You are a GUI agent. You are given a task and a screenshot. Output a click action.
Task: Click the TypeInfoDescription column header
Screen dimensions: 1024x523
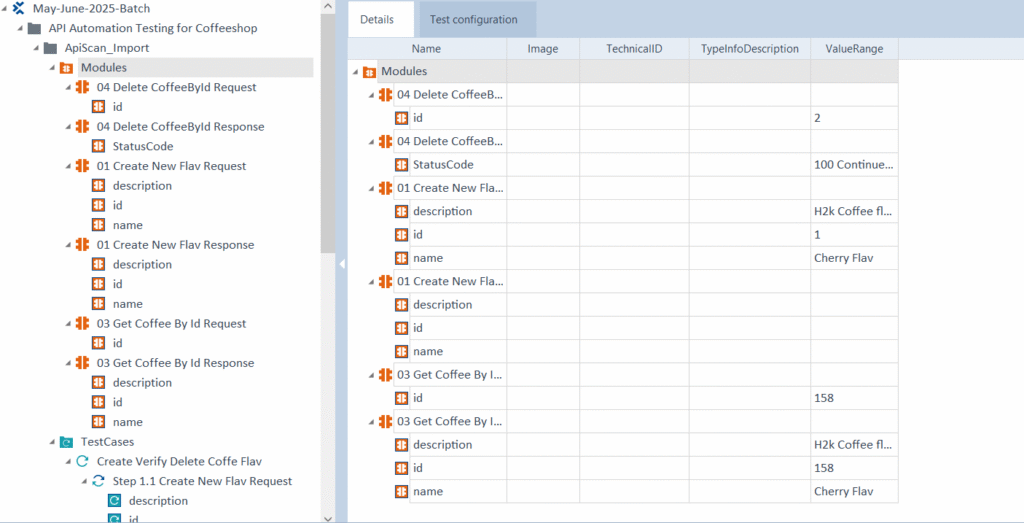point(750,49)
